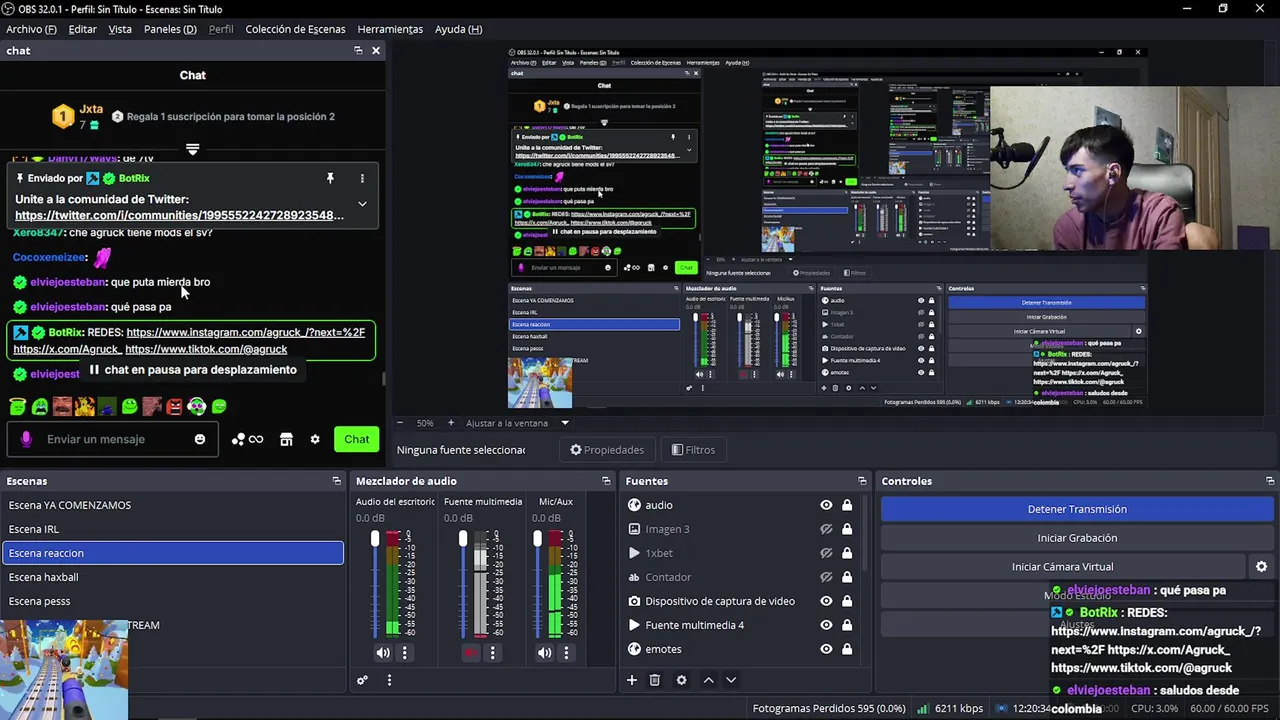Pop out the Fuentes dock icon
The height and width of the screenshot is (720, 1280).
[x=862, y=481]
